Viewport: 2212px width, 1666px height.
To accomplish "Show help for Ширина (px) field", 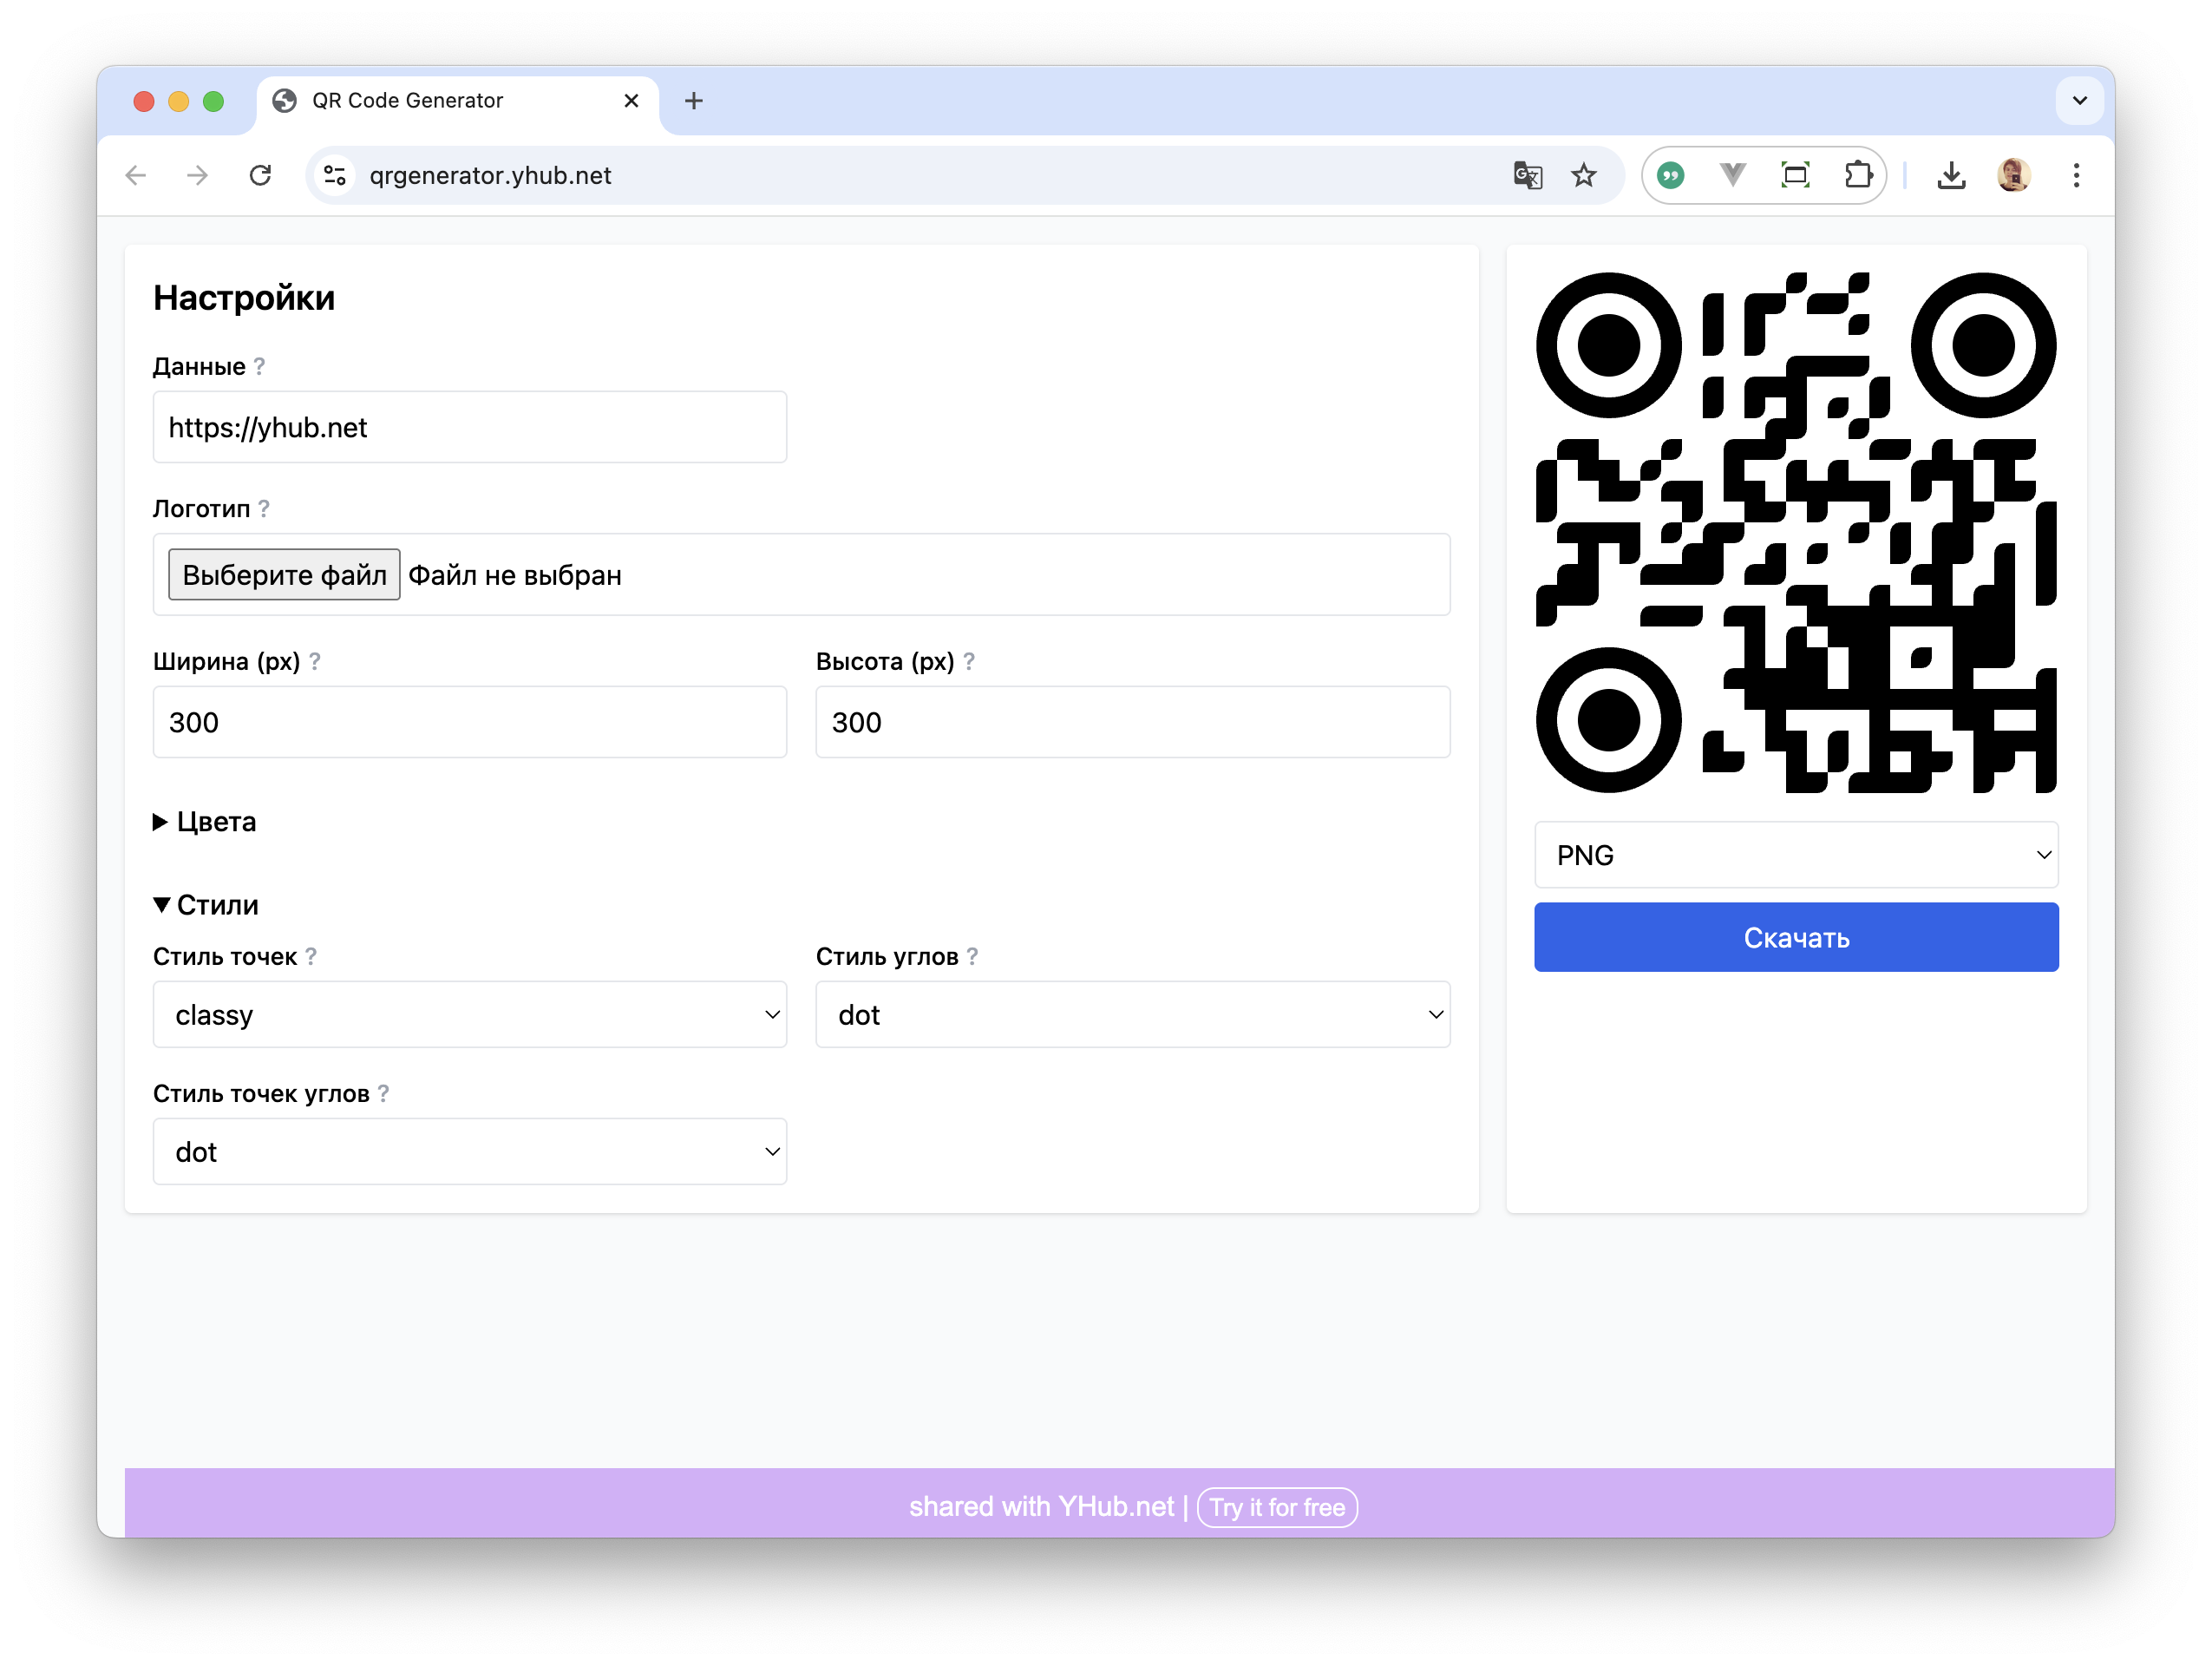I will pyautogui.click(x=314, y=662).
